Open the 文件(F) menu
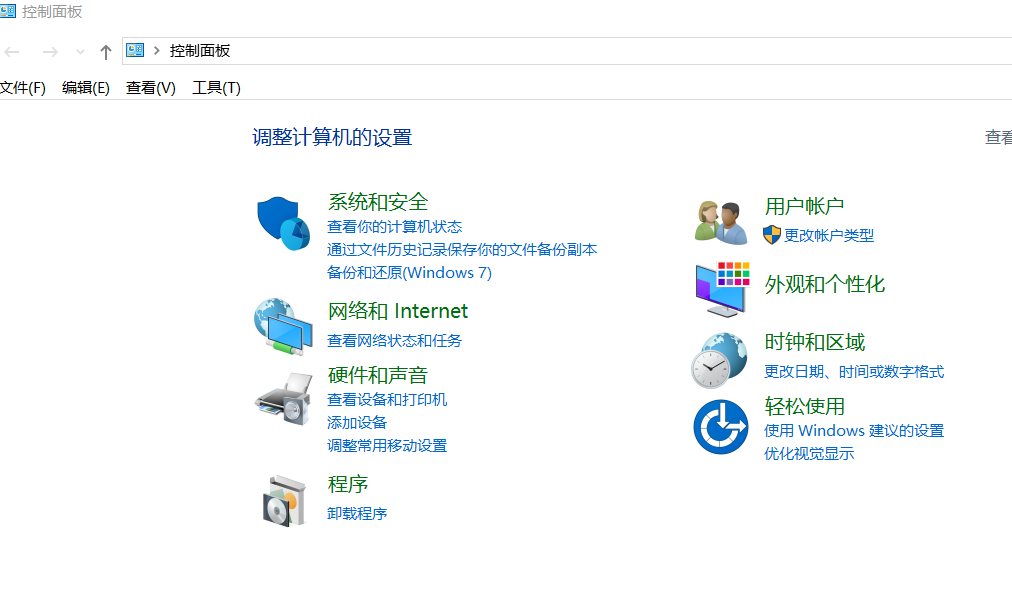 point(23,88)
